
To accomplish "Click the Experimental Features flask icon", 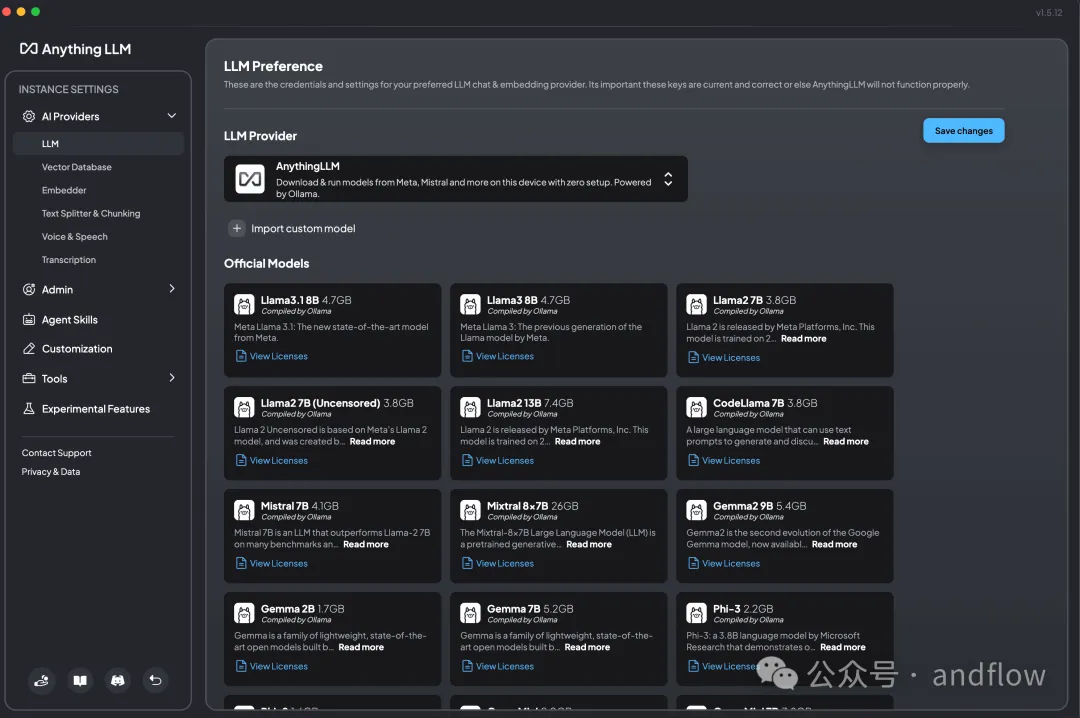I will pyautogui.click(x=29, y=409).
